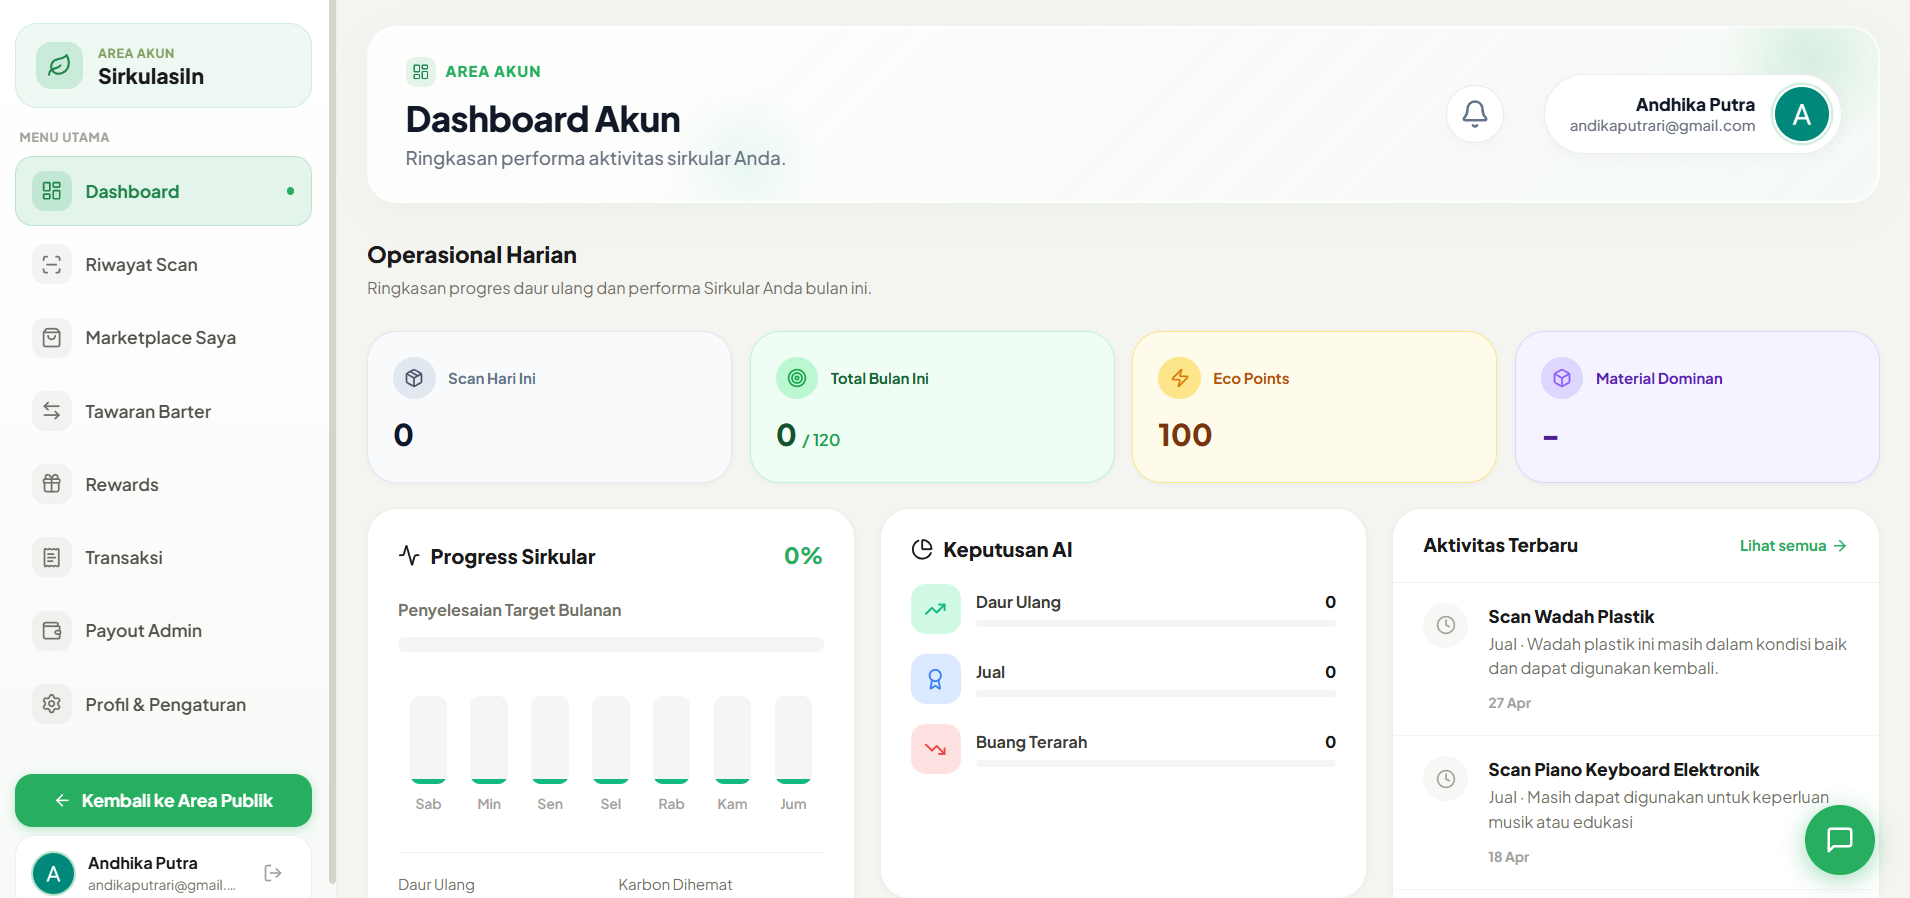Open the Rewards menu item
The width and height of the screenshot is (1910, 898).
[163, 484]
